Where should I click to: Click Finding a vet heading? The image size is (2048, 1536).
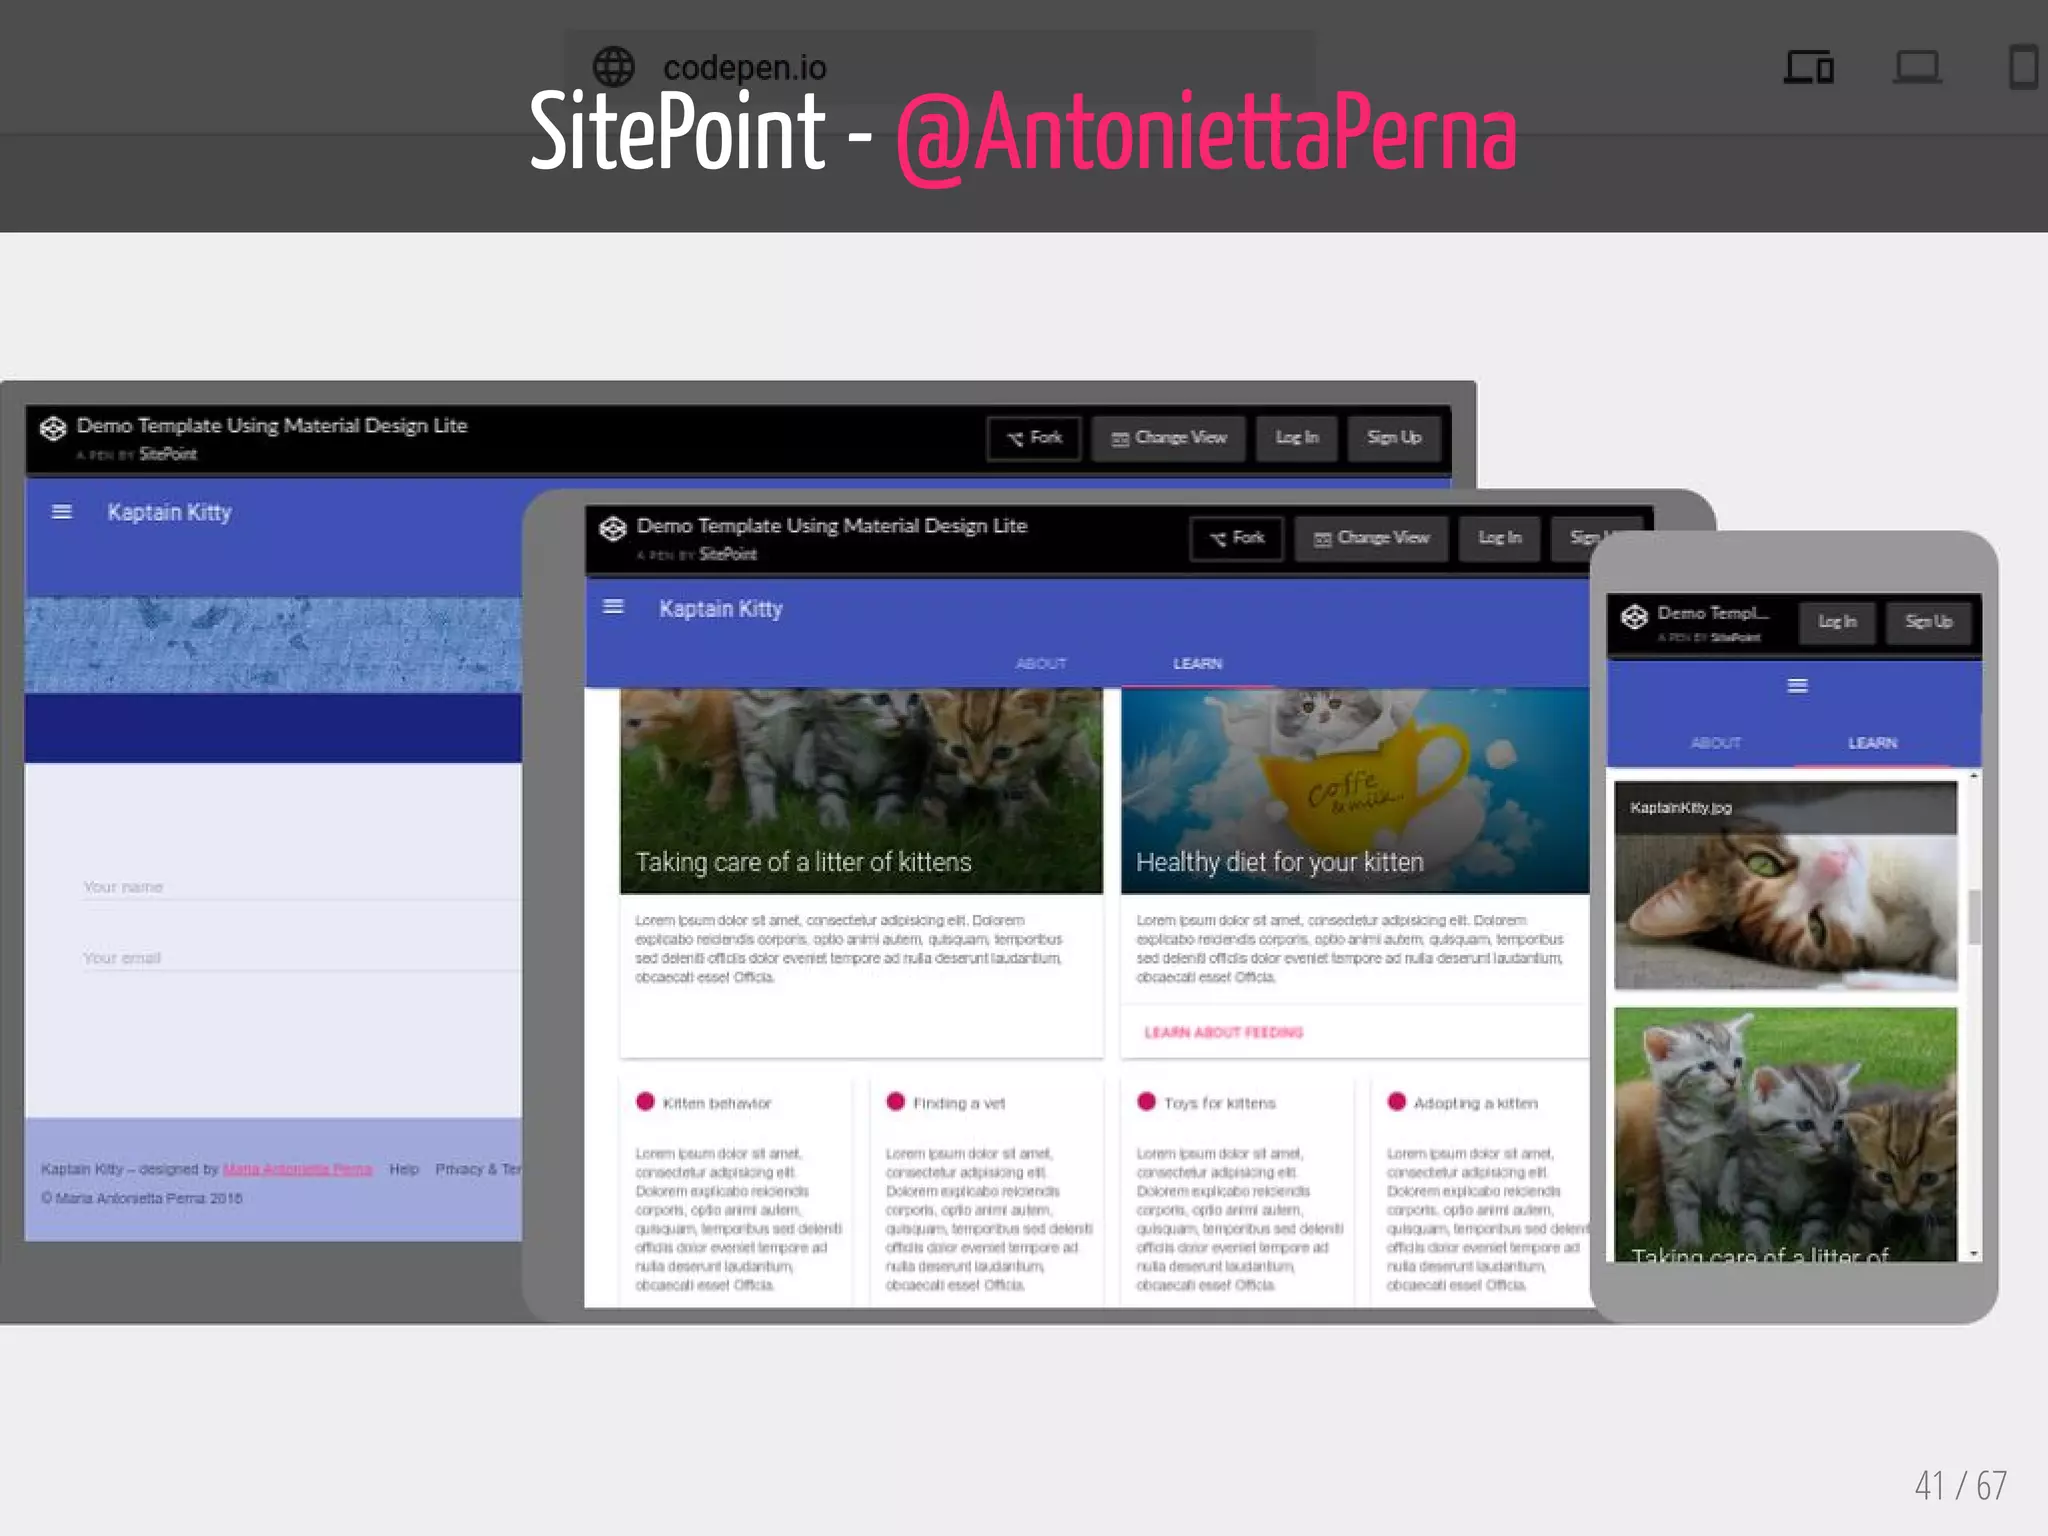tap(959, 1103)
